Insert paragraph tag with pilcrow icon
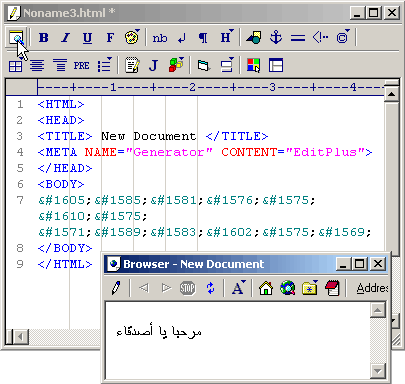This screenshot has width=405, height=384. coord(203,38)
